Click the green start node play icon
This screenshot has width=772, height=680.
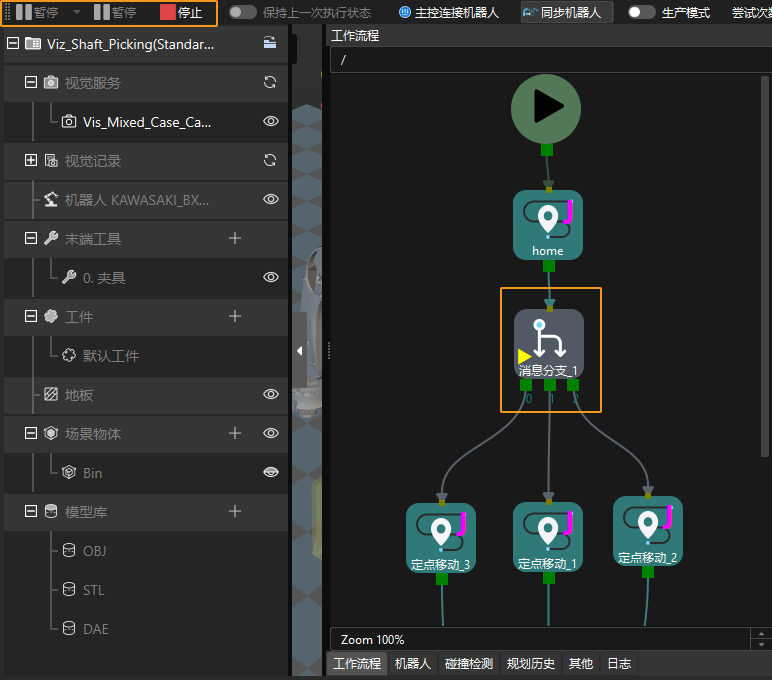(x=546, y=106)
